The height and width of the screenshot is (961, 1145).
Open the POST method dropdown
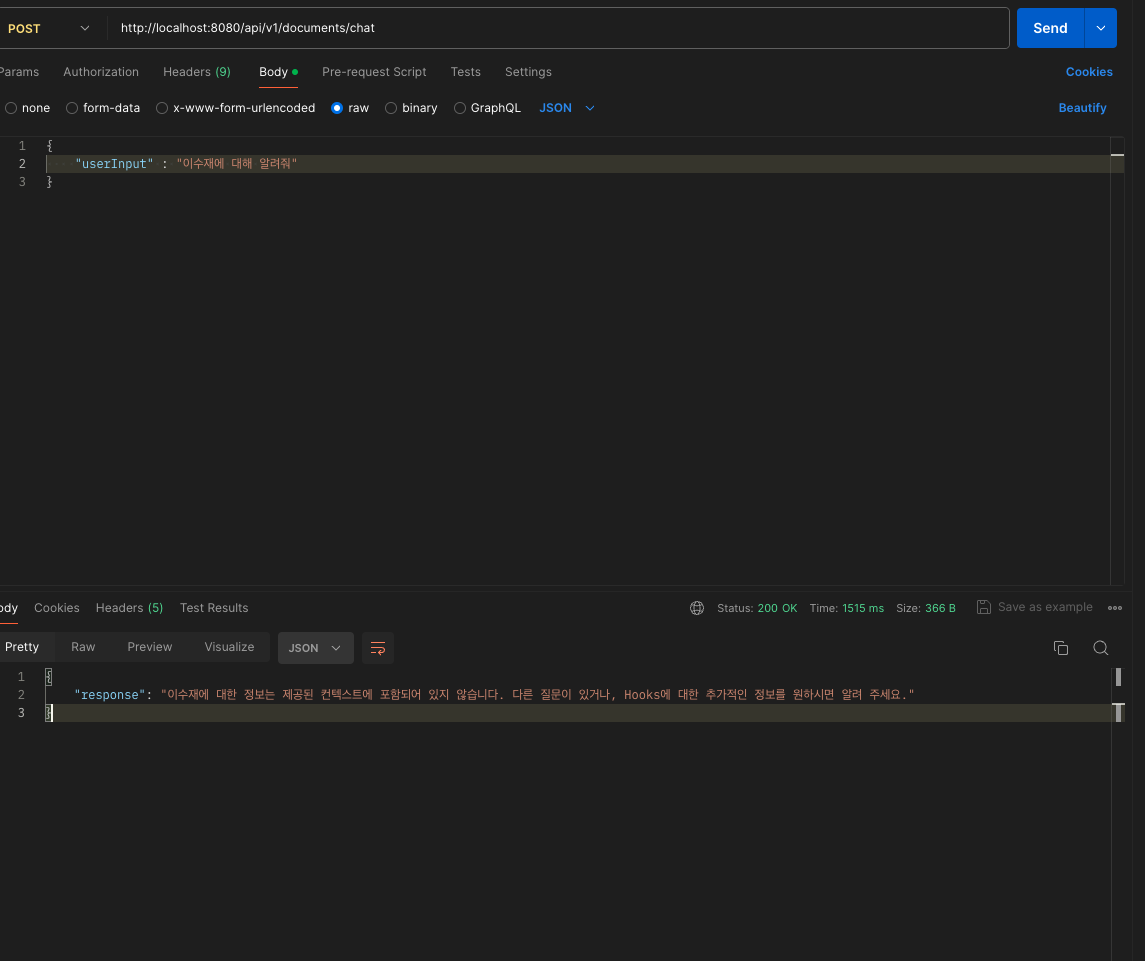pos(48,28)
